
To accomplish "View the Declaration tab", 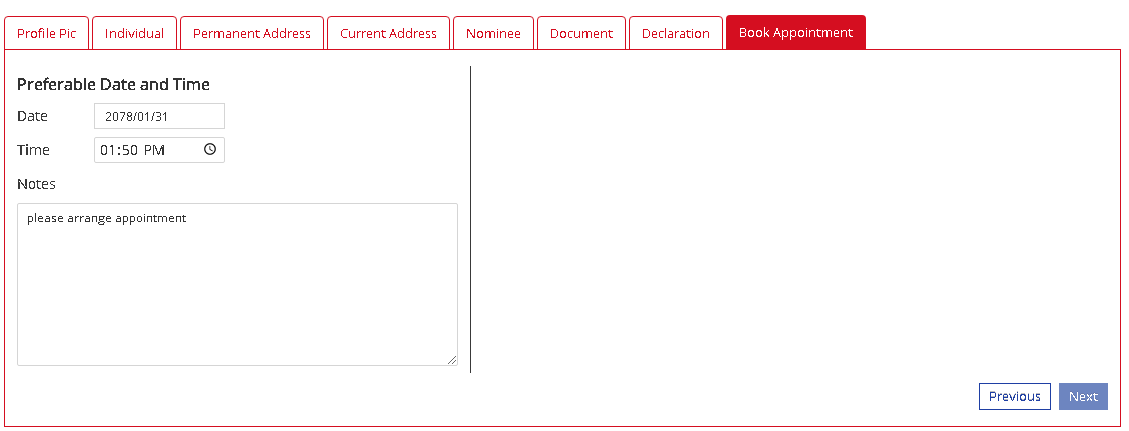I will click(x=676, y=33).
